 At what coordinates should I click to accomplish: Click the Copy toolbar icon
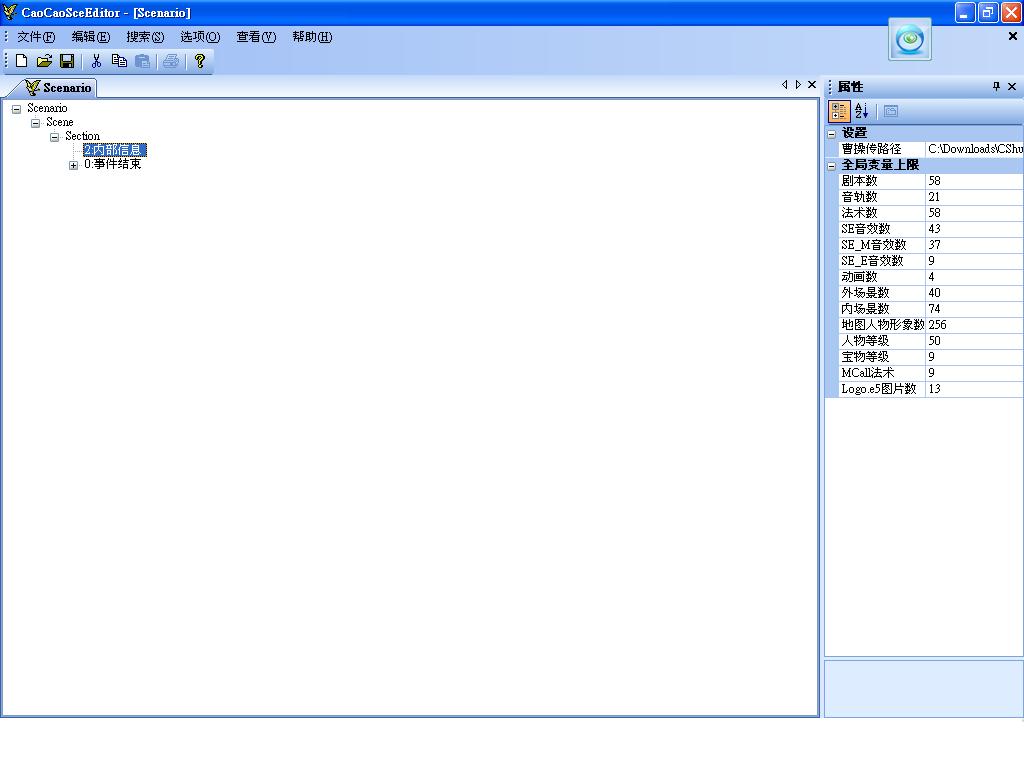coord(119,61)
